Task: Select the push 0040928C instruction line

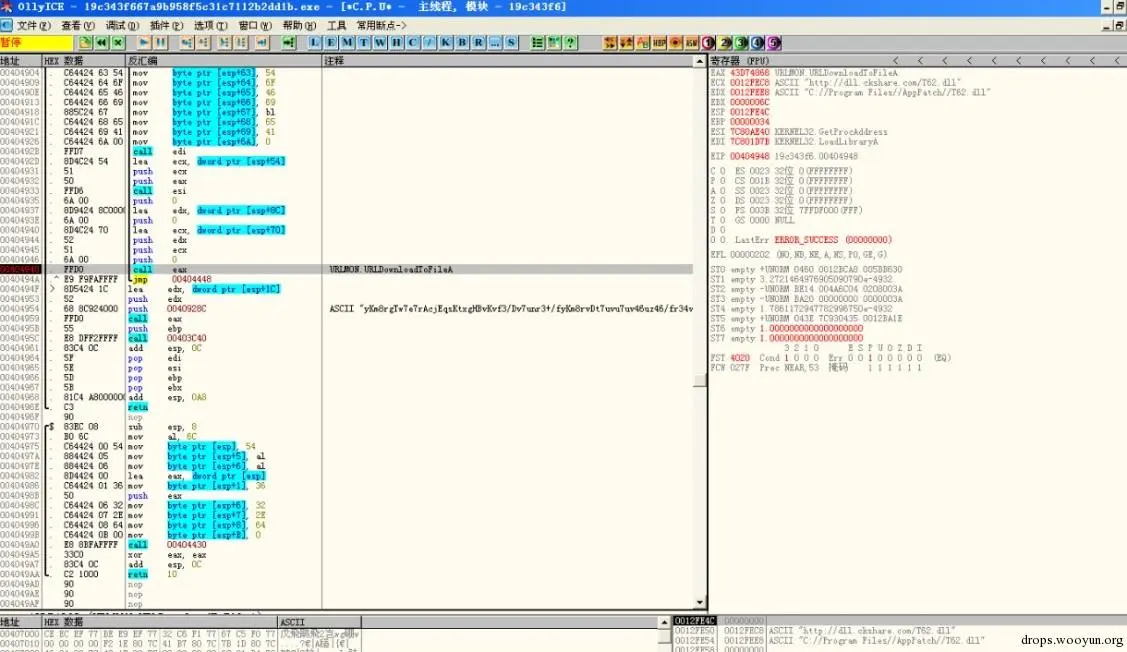Action: 346,308
